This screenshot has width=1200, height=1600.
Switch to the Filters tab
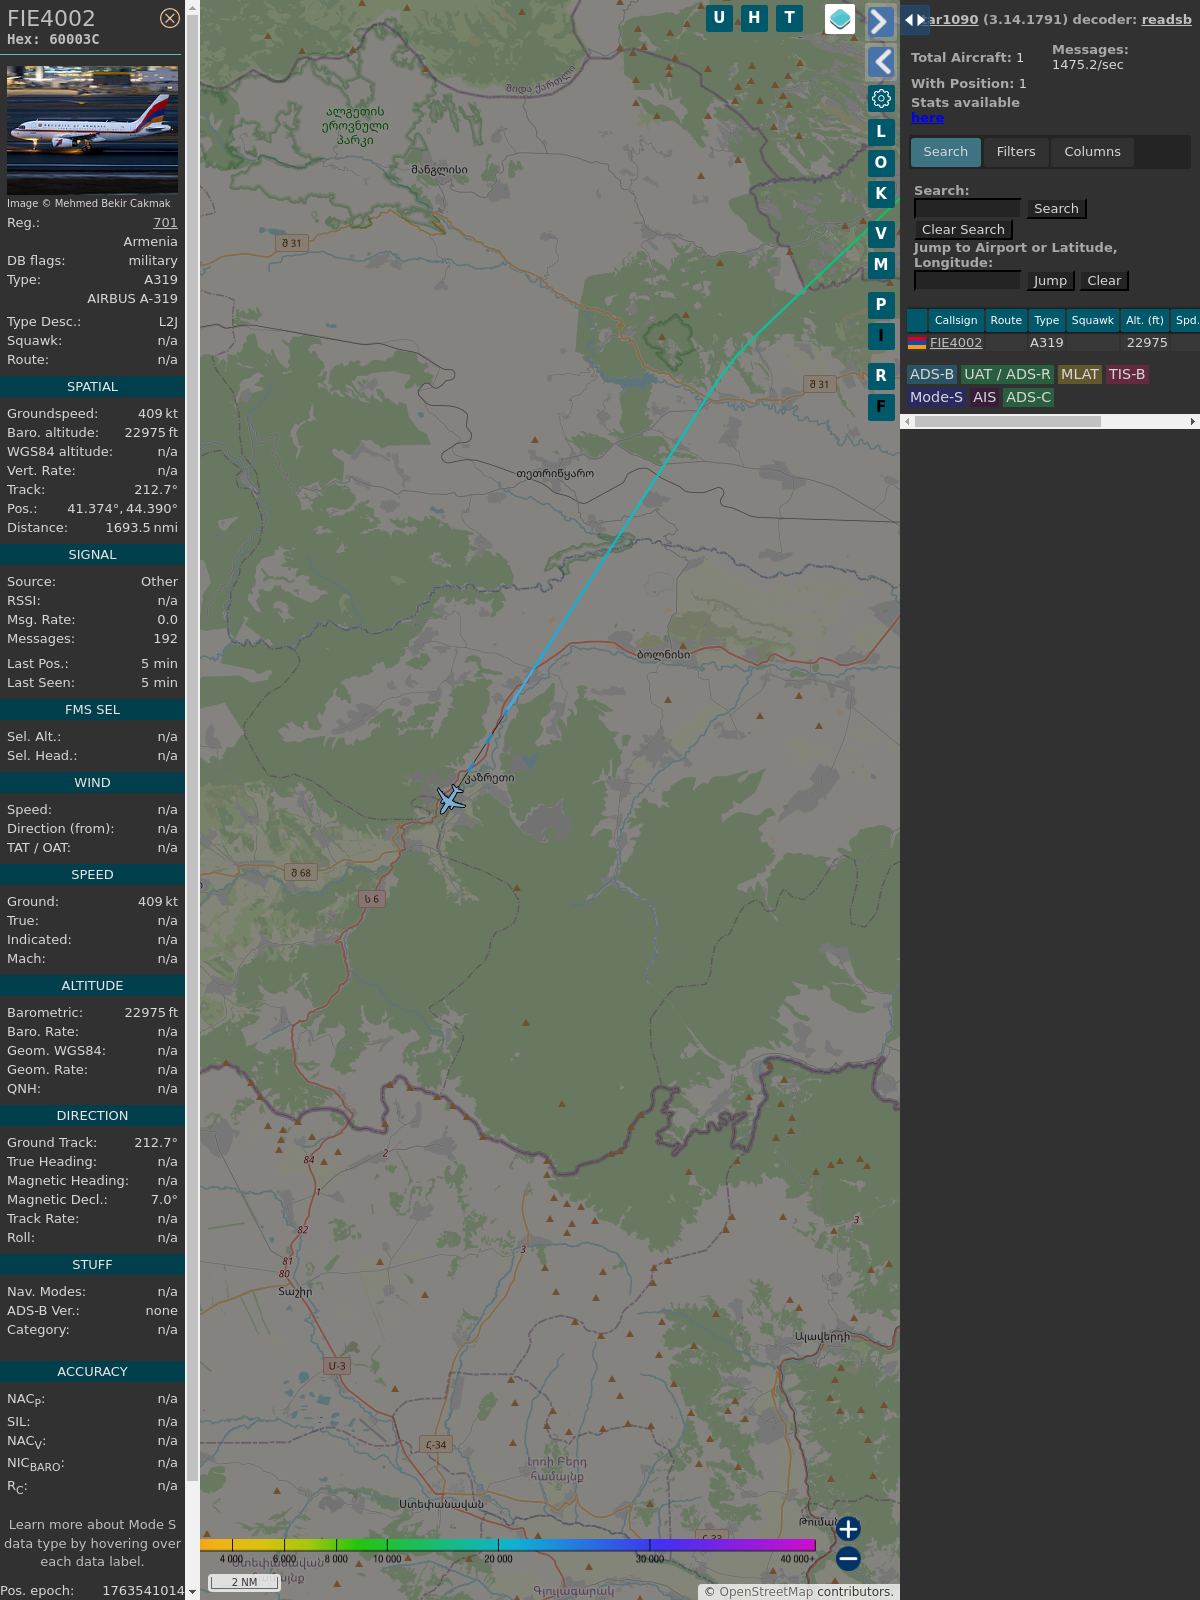(1015, 152)
